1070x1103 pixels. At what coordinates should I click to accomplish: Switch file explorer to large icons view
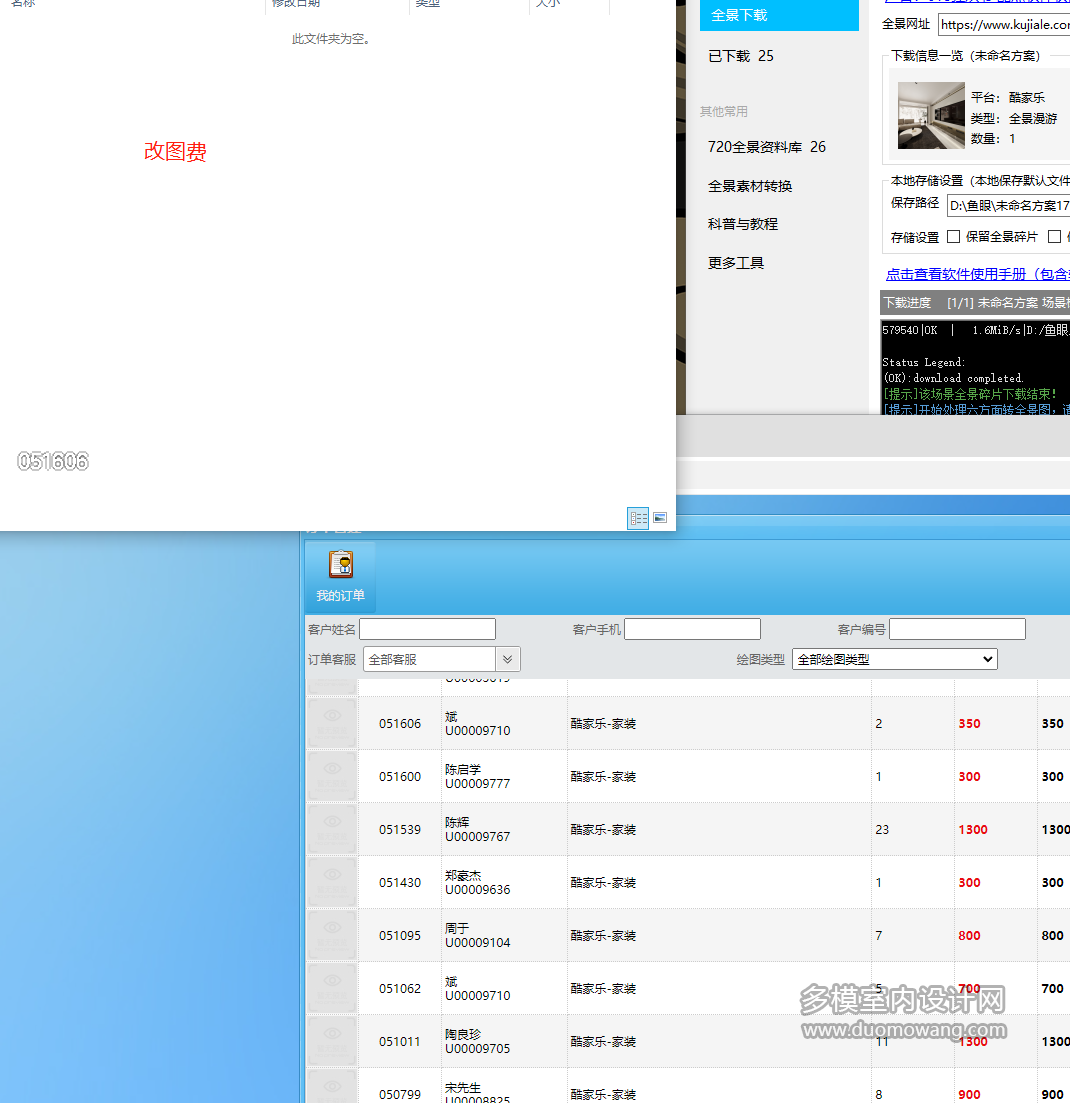tap(660, 518)
